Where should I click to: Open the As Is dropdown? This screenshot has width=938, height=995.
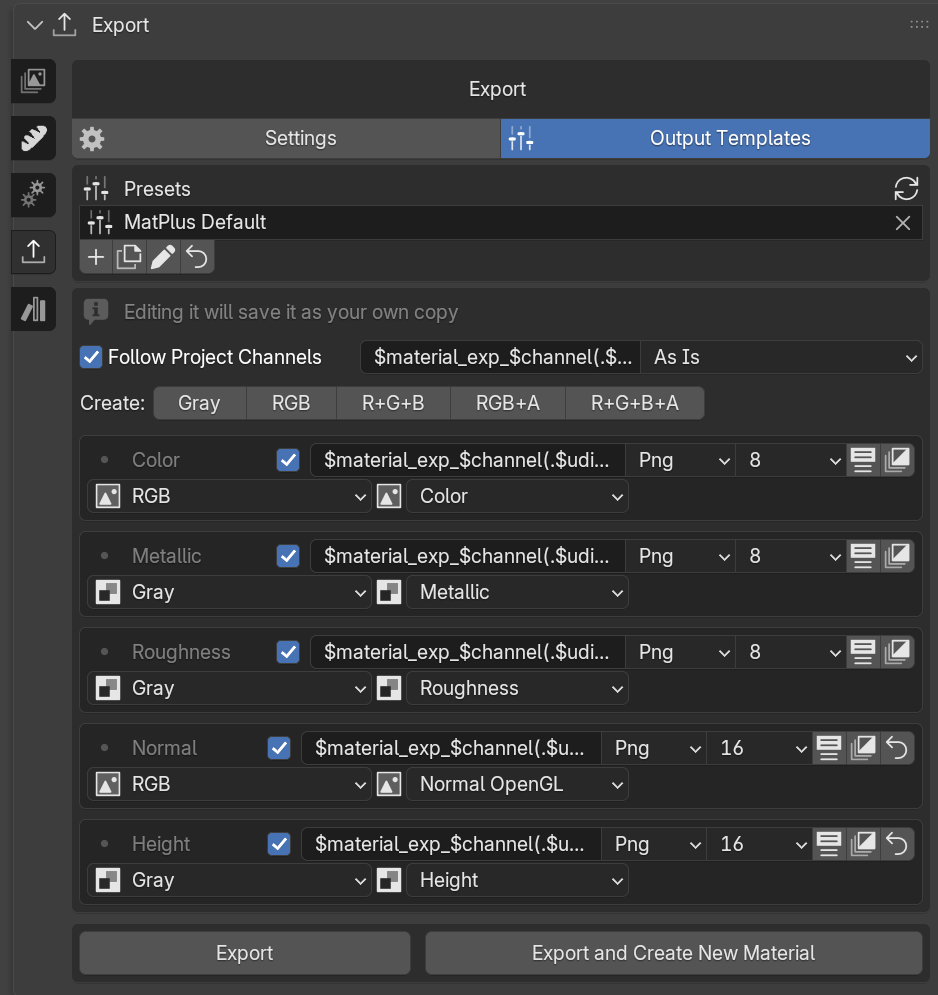pyautogui.click(x=781, y=357)
